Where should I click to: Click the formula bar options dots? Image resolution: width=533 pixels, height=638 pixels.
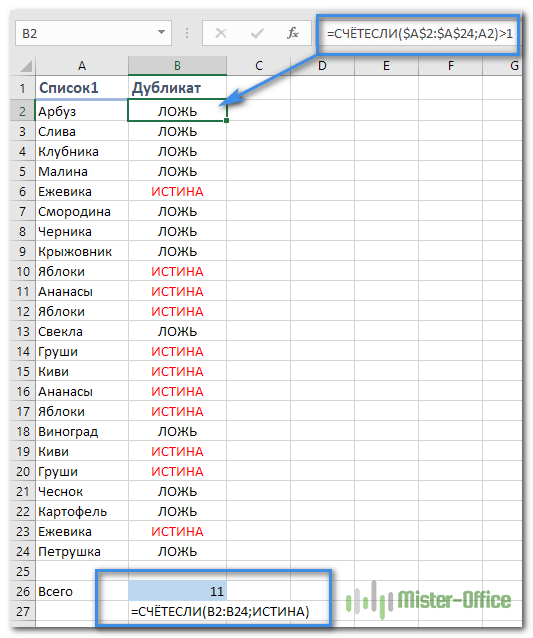coord(187,33)
